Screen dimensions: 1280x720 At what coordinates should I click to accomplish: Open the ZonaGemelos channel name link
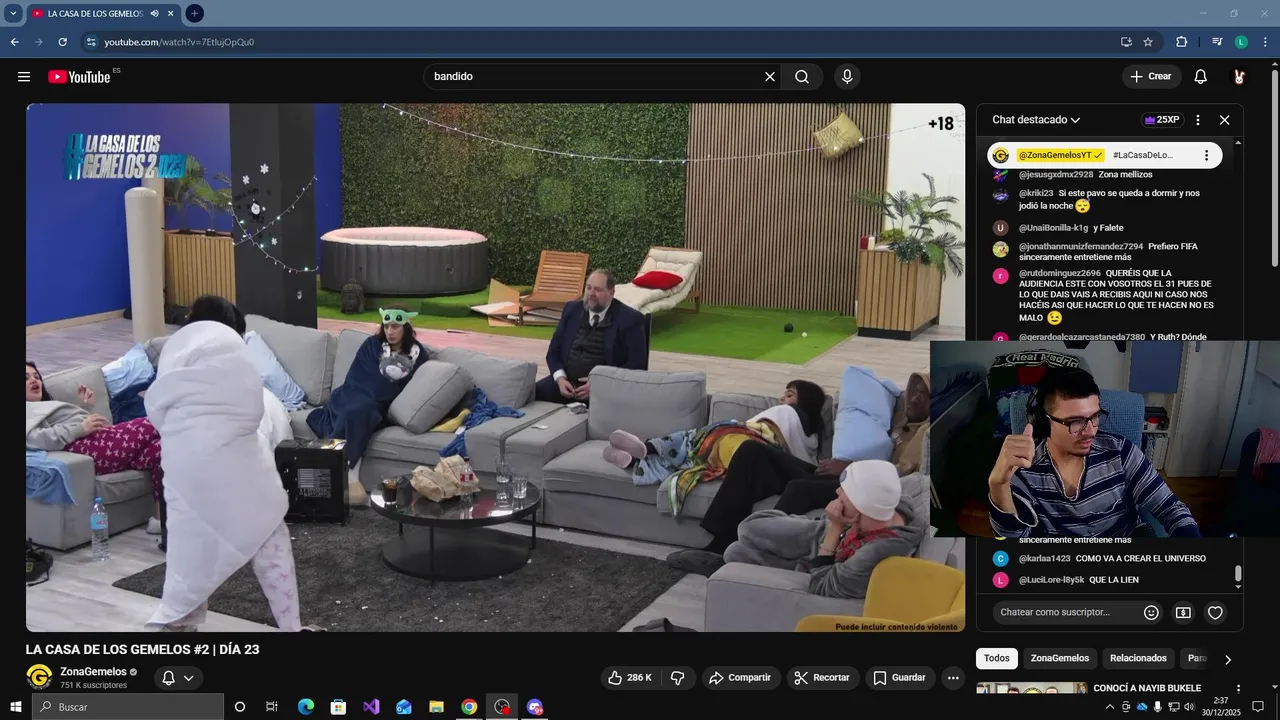pos(93,672)
